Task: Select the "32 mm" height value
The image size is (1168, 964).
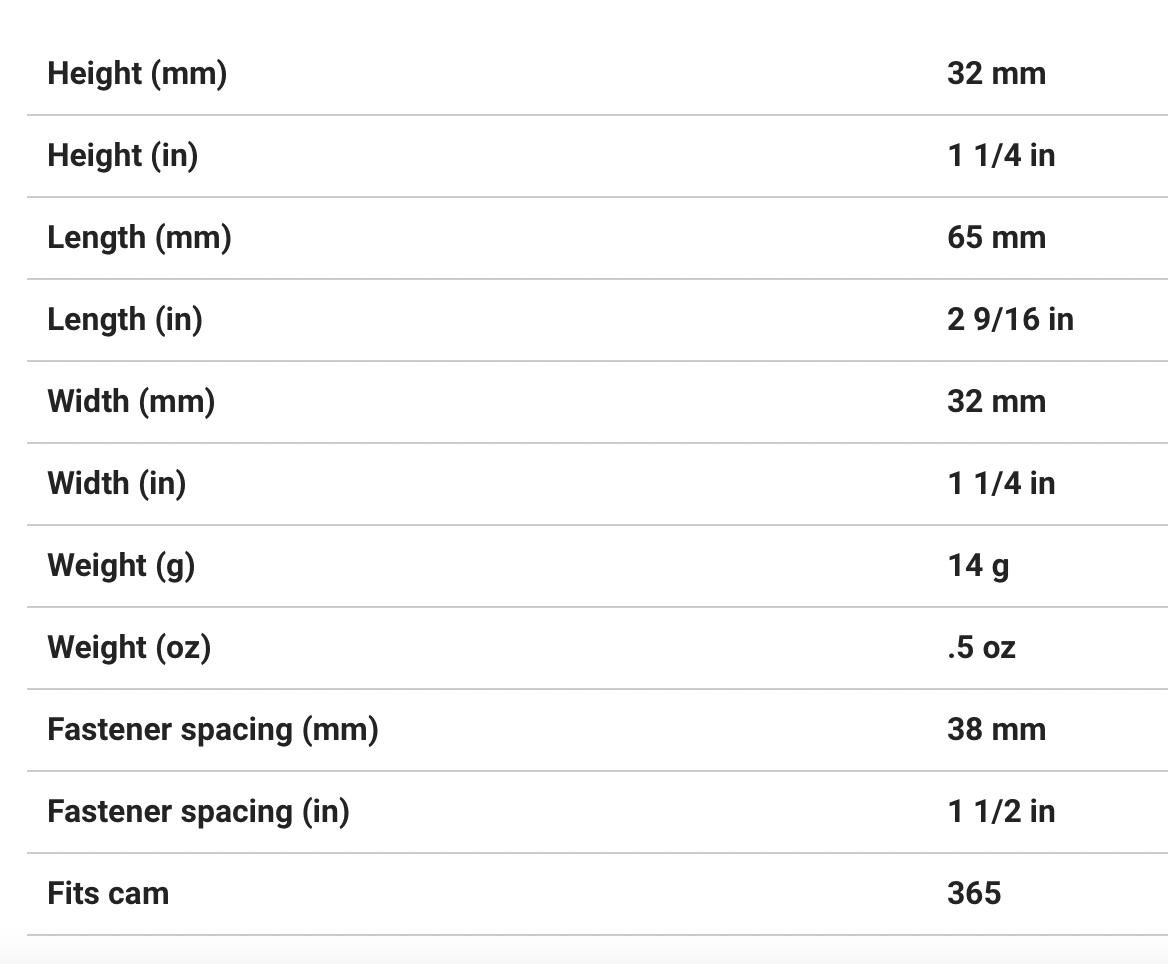Action: pos(996,74)
